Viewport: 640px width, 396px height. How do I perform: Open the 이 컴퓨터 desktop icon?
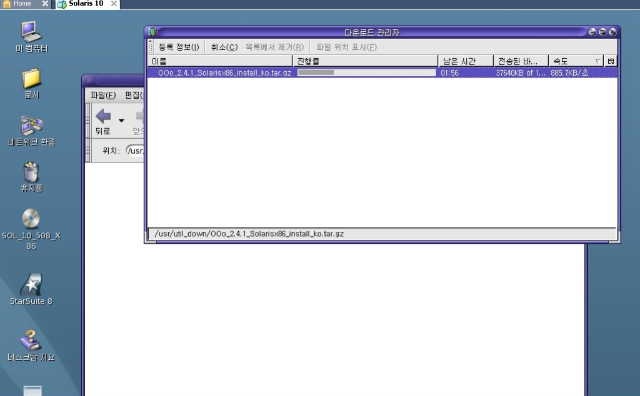pos(31,31)
